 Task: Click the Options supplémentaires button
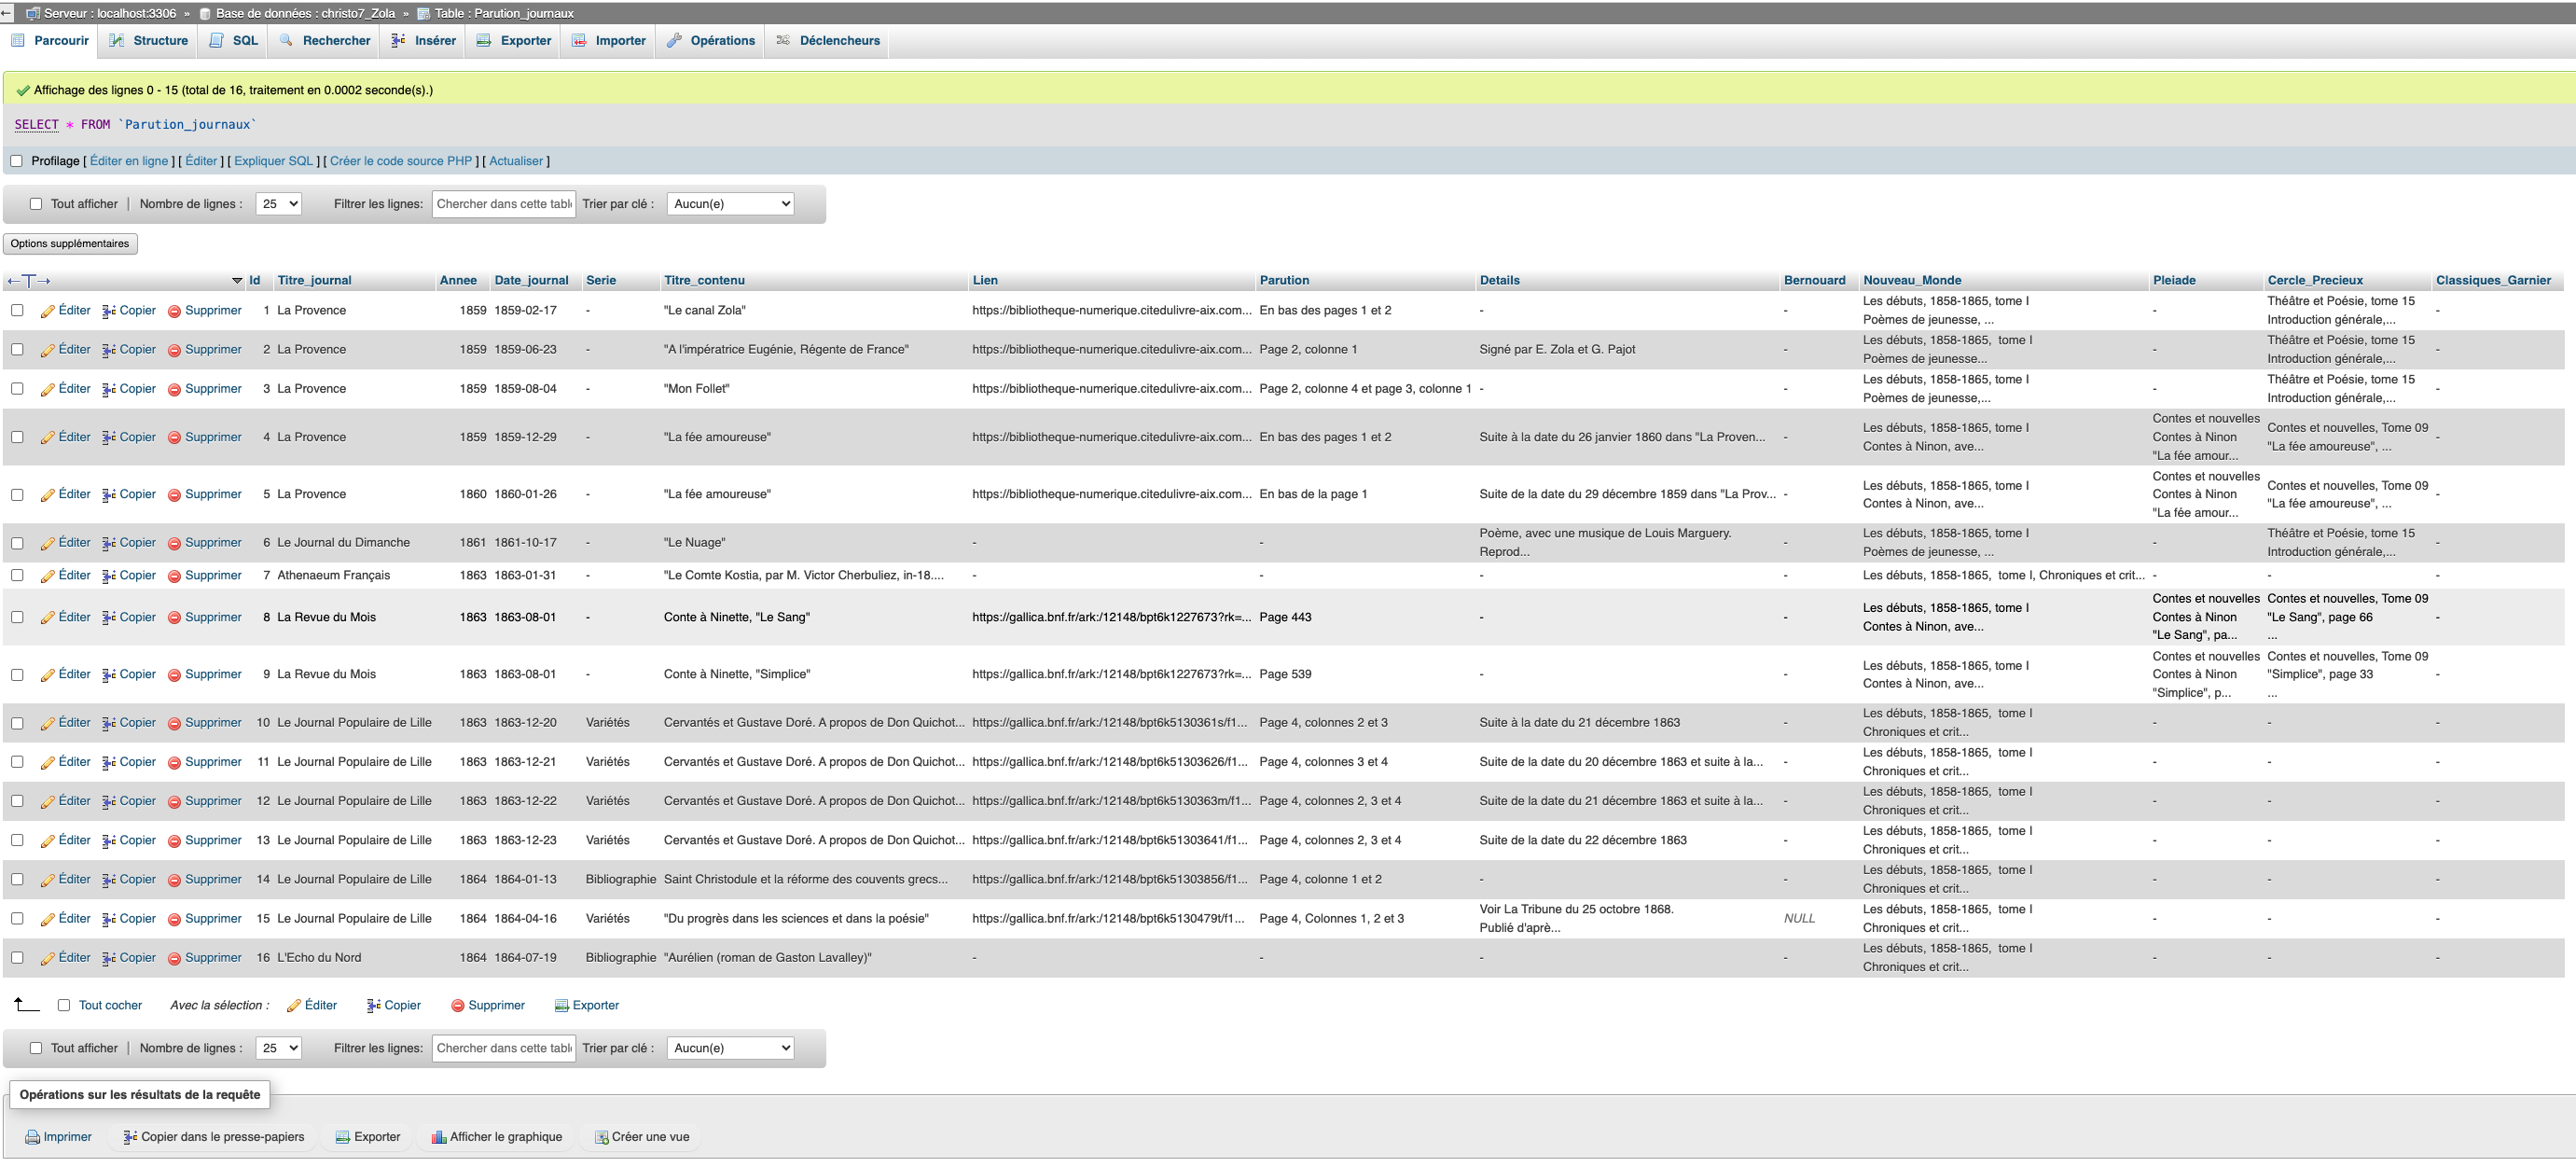pyautogui.click(x=70, y=244)
